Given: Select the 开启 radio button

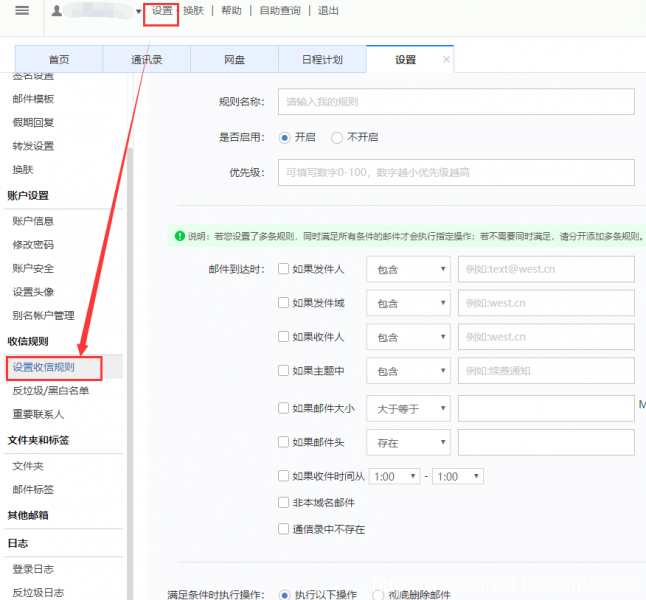Looking at the screenshot, I should pyautogui.click(x=284, y=137).
